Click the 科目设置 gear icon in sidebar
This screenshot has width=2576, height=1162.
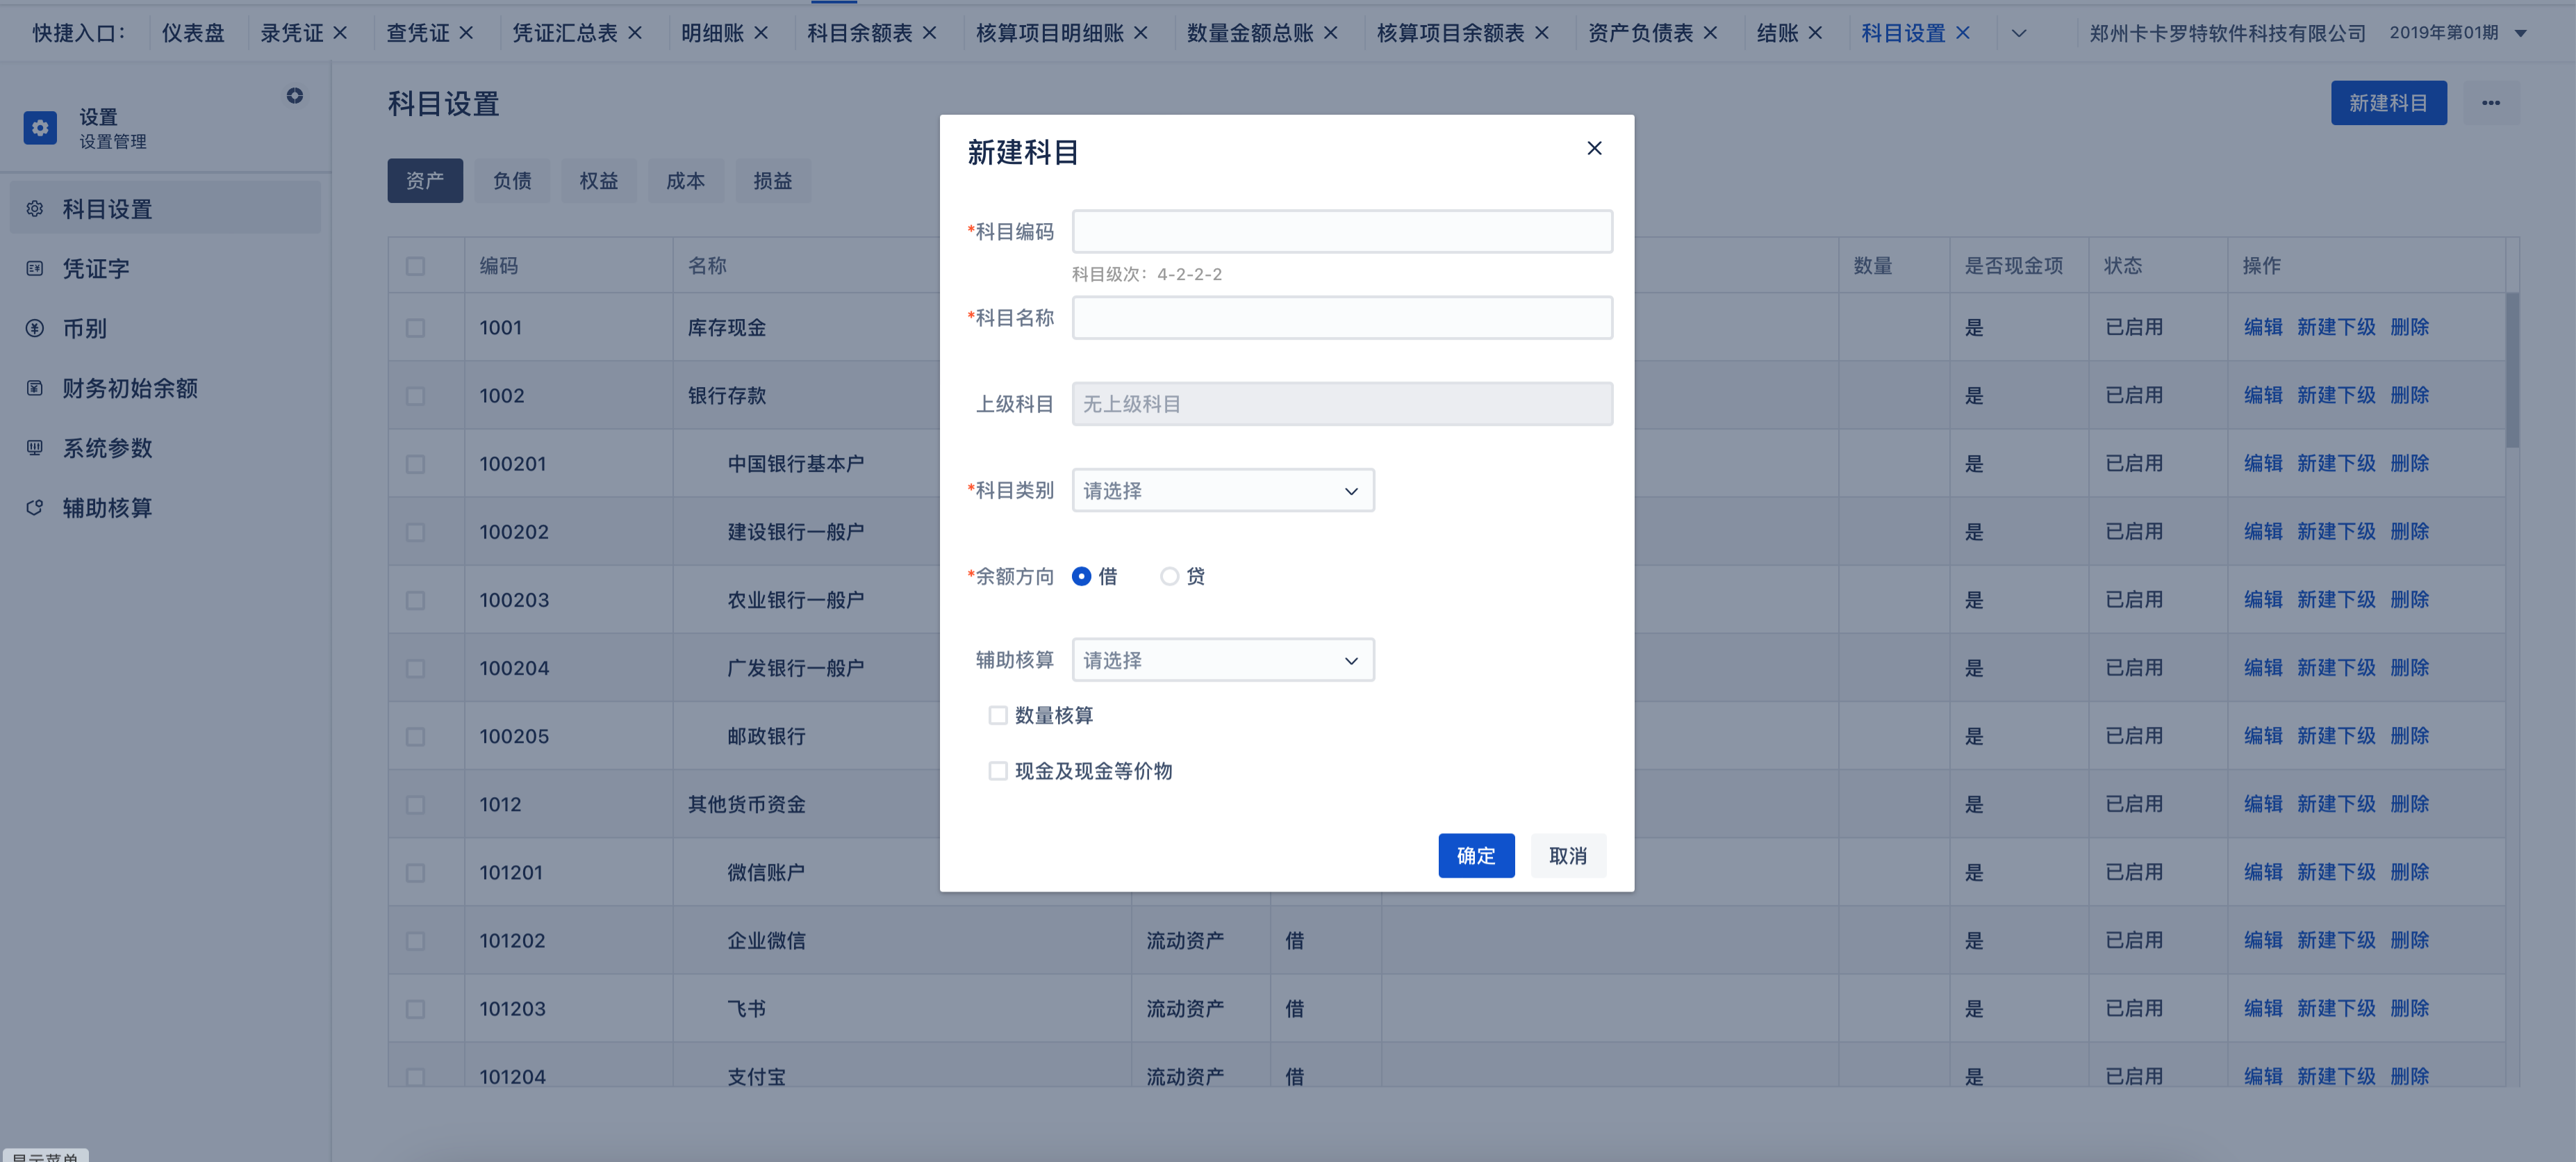[36, 208]
